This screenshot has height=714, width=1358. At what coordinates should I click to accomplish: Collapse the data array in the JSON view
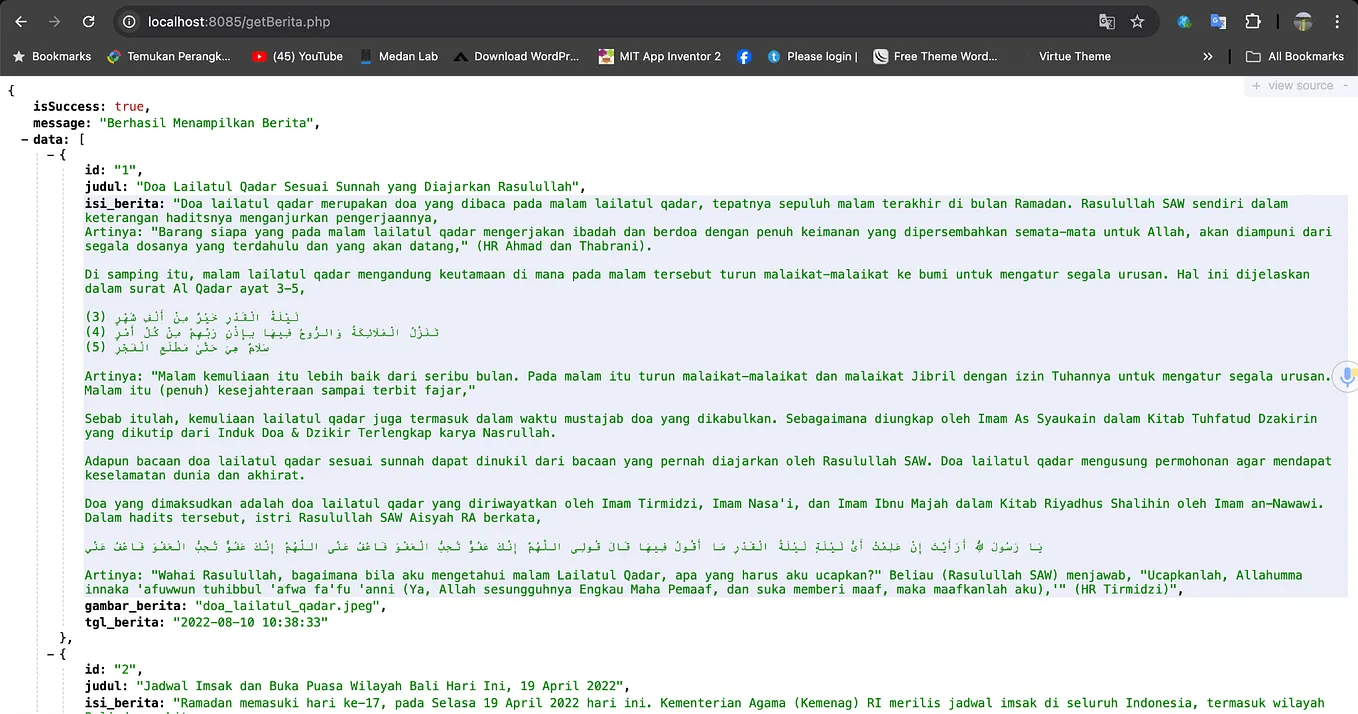(25, 138)
